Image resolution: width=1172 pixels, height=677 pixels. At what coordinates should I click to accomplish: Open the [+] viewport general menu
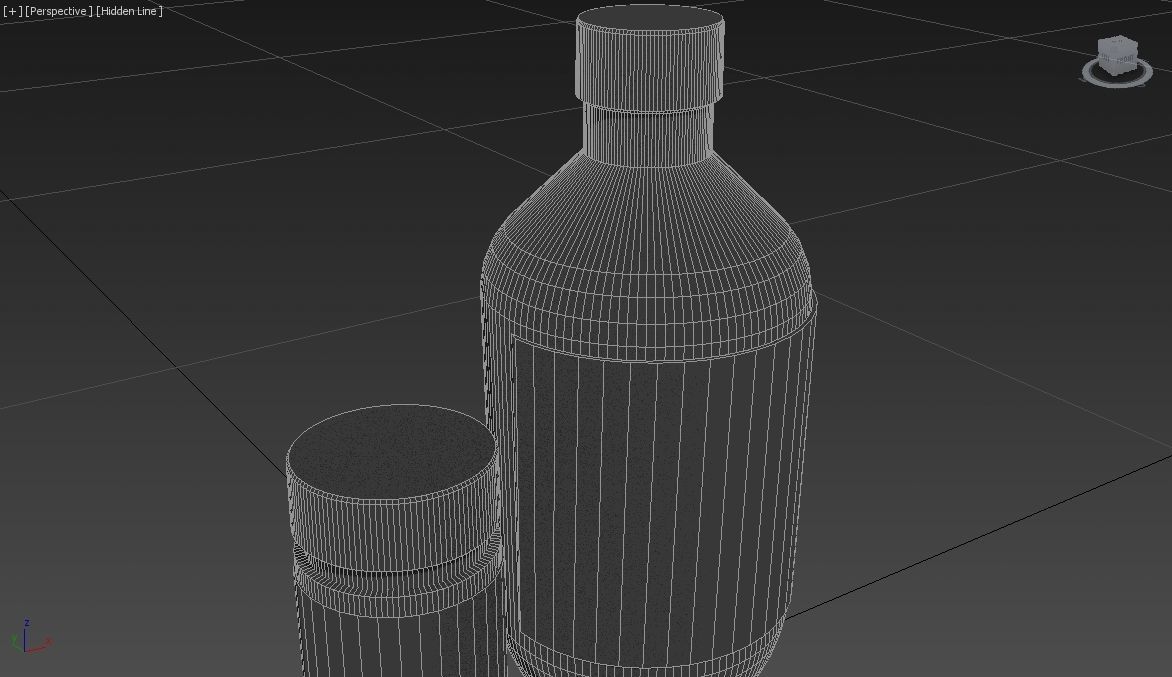point(13,11)
